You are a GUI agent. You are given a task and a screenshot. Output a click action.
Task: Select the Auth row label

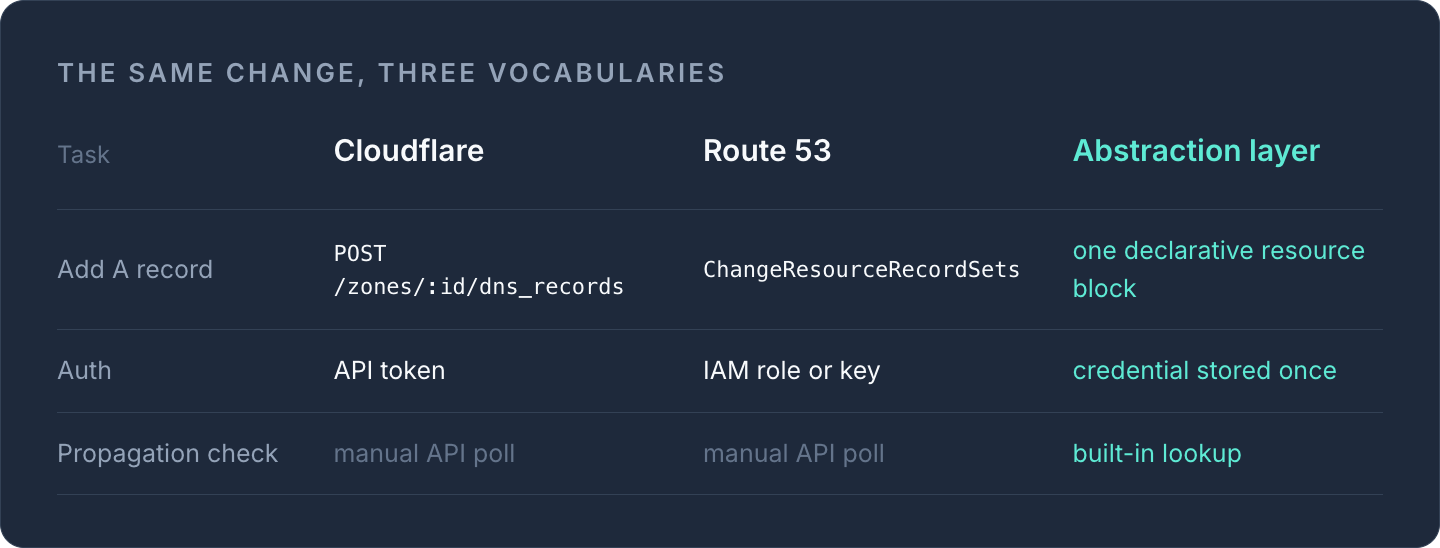[x=84, y=370]
